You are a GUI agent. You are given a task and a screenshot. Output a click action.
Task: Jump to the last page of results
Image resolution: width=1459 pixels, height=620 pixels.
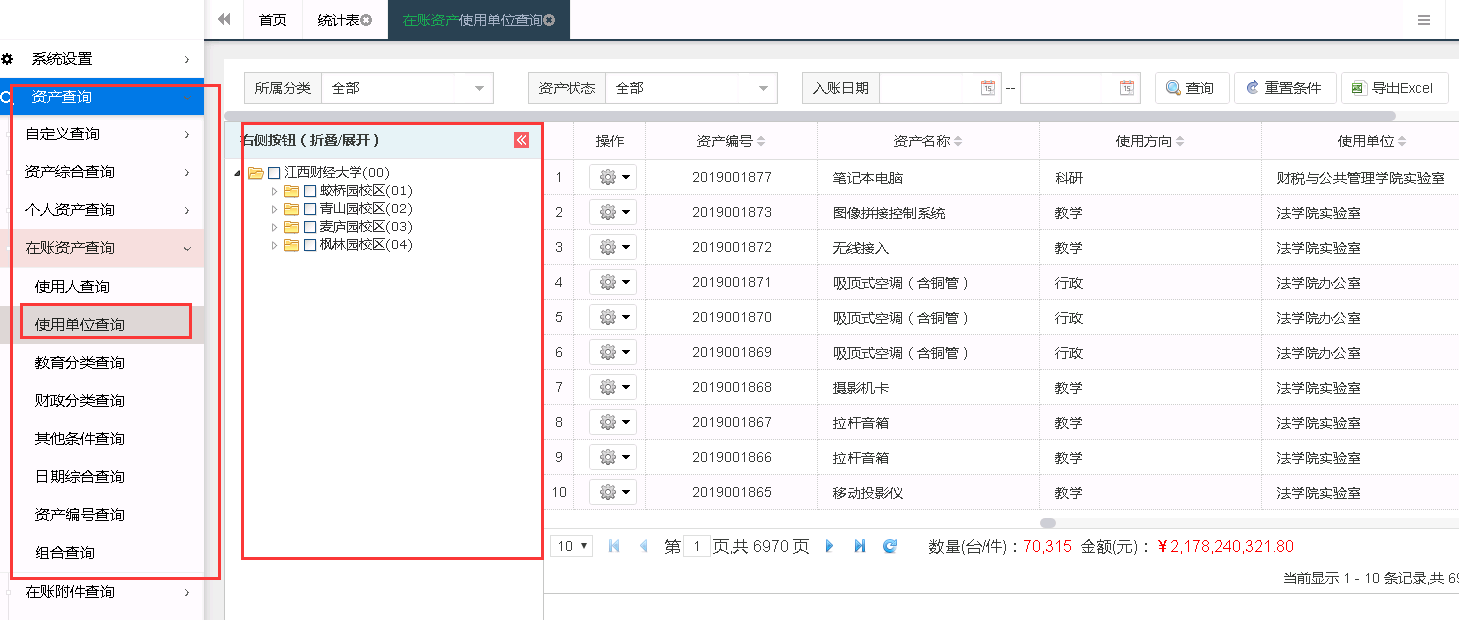click(x=859, y=546)
